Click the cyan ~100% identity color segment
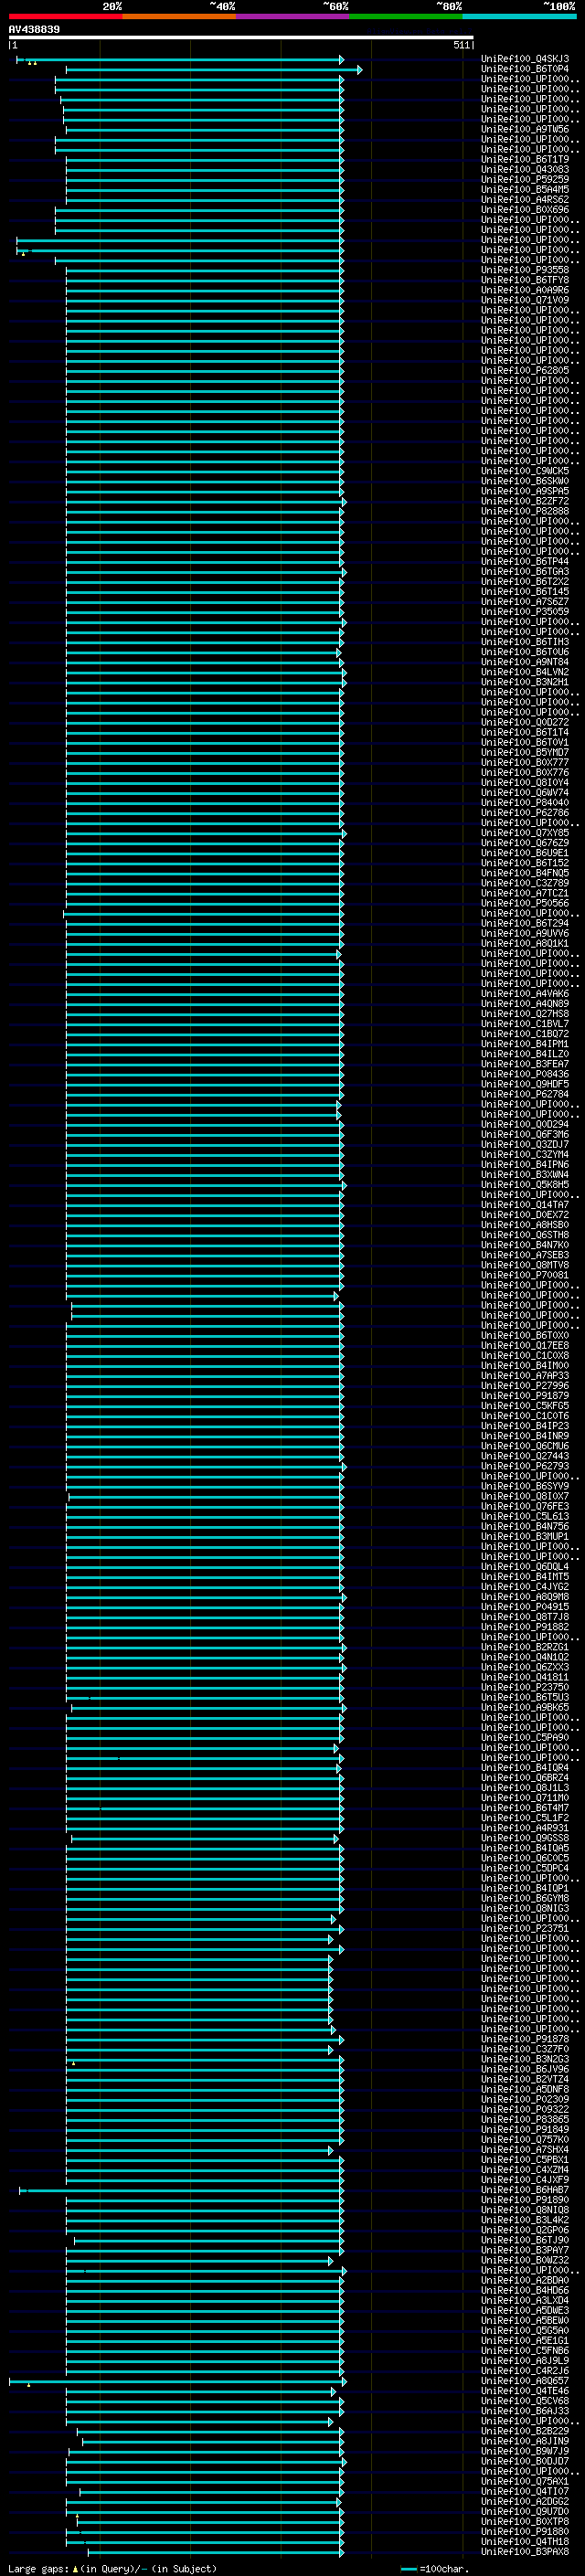This screenshot has height=2576, width=585. 519,16
